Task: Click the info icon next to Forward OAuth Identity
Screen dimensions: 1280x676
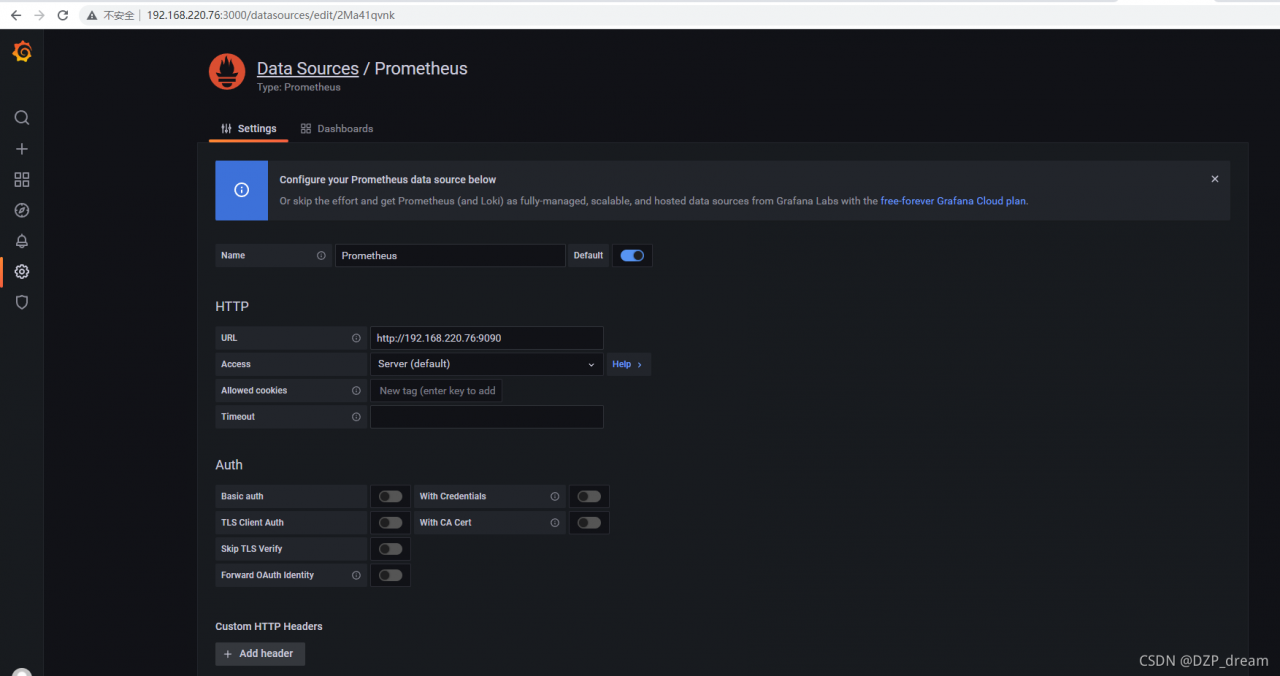Action: 356,575
